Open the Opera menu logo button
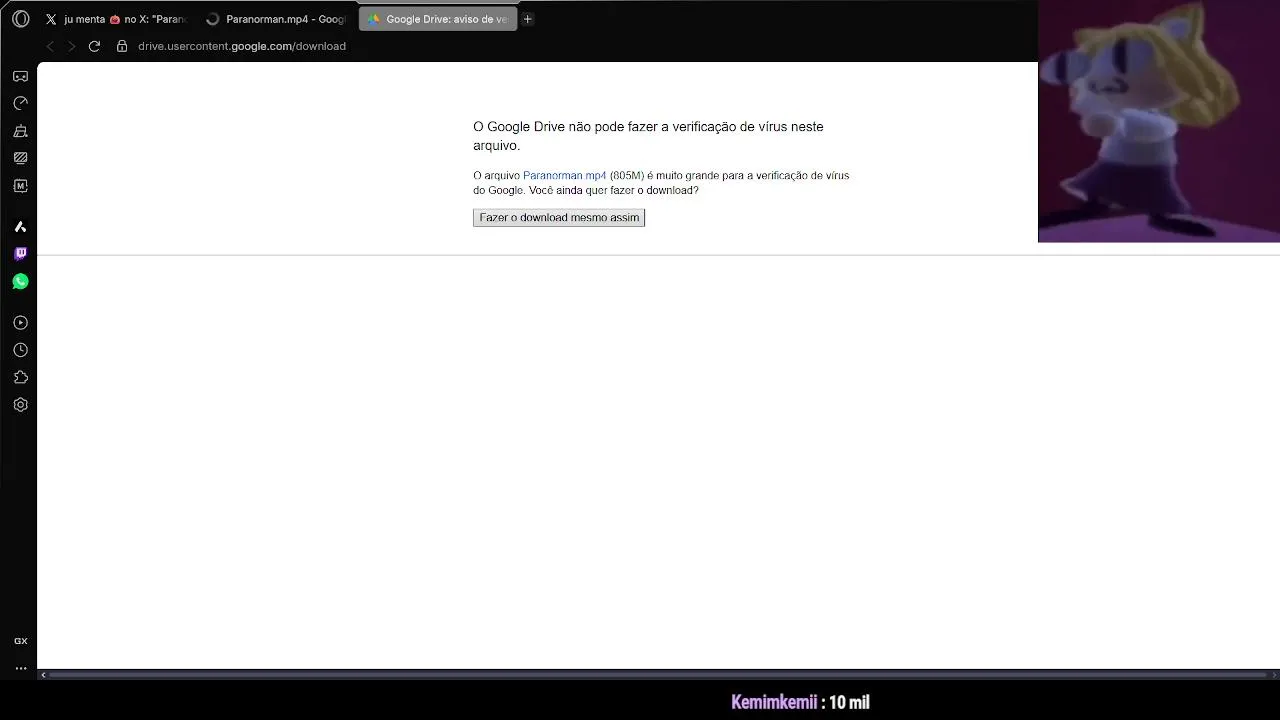Viewport: 1280px width, 720px height. [20, 19]
